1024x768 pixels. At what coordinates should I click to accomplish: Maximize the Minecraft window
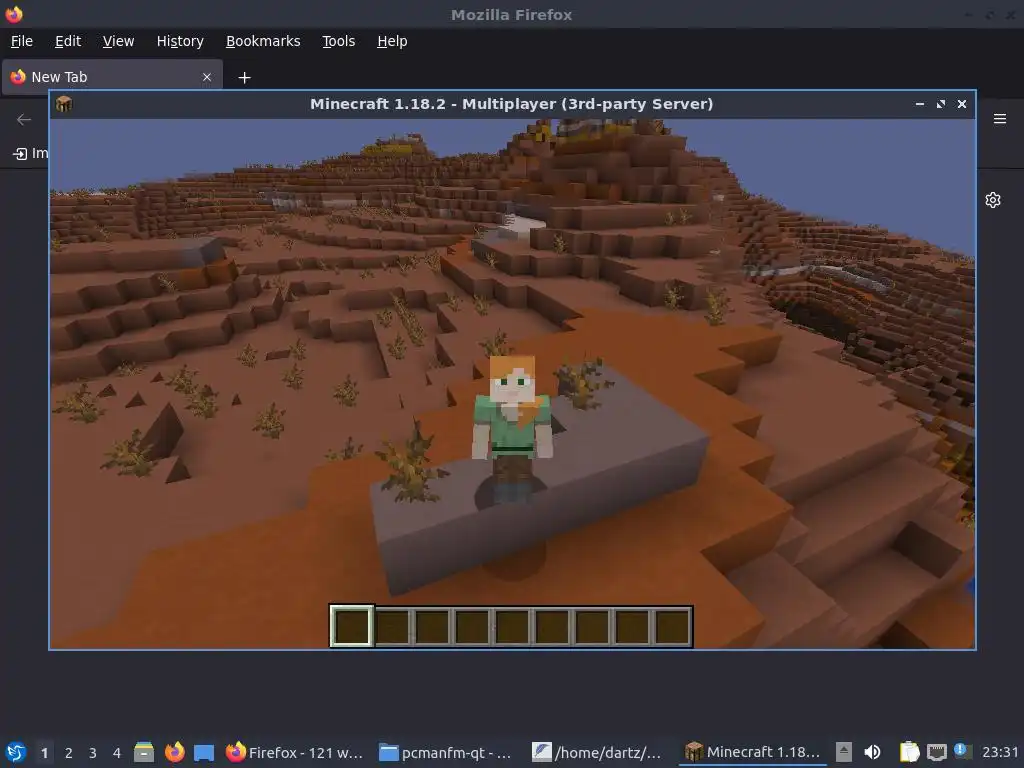[940, 104]
